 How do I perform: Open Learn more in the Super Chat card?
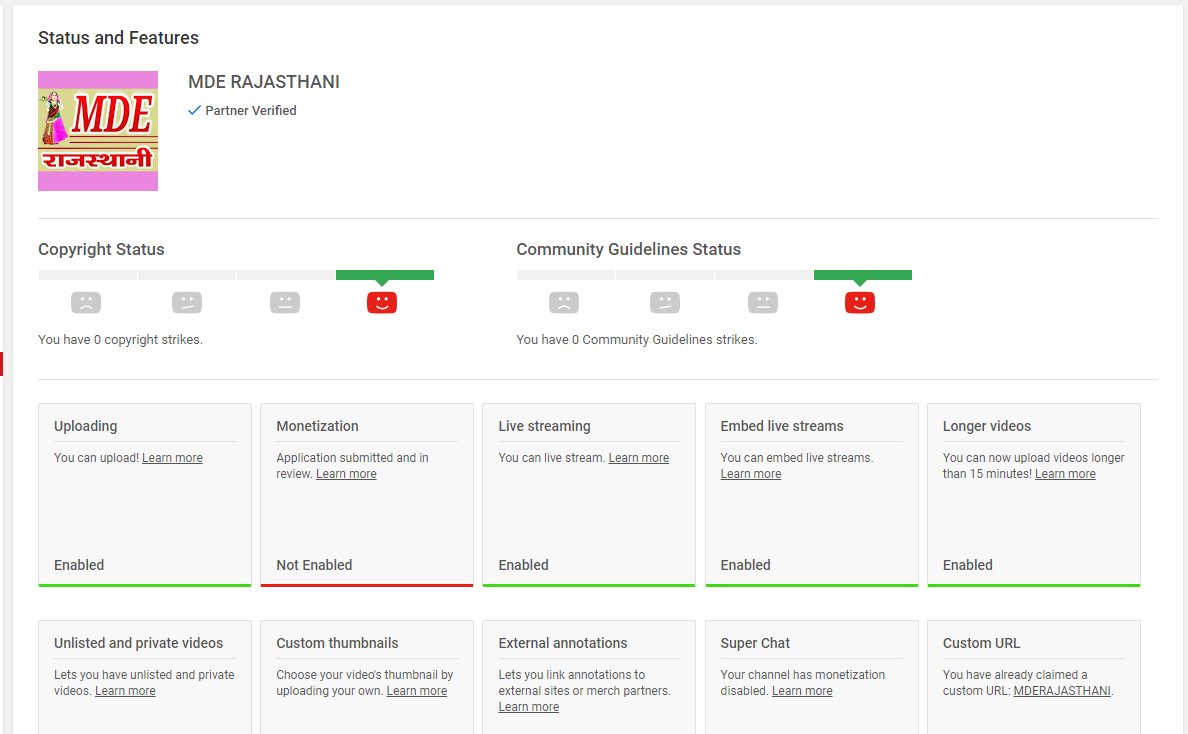tap(802, 691)
